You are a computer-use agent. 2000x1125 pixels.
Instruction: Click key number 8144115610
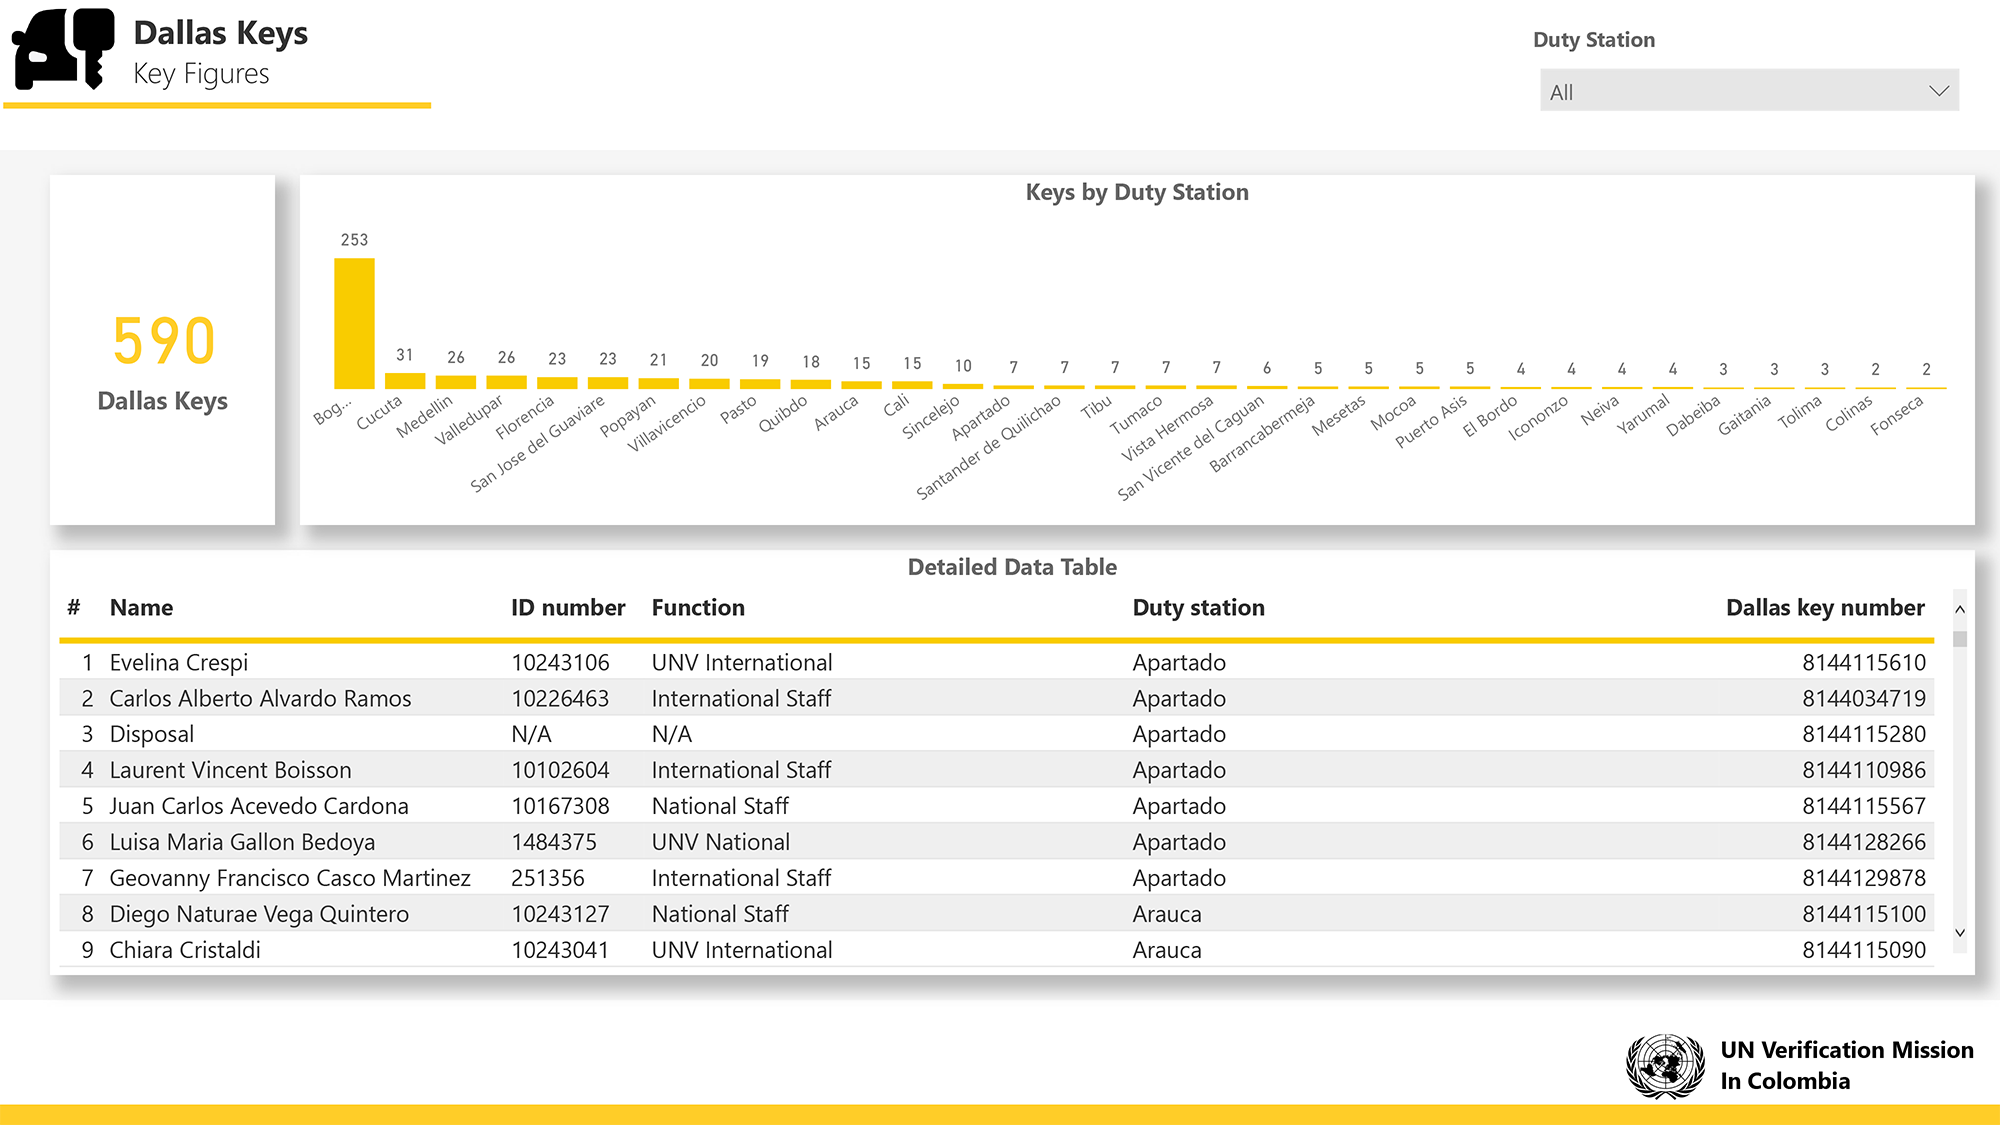(x=1864, y=663)
